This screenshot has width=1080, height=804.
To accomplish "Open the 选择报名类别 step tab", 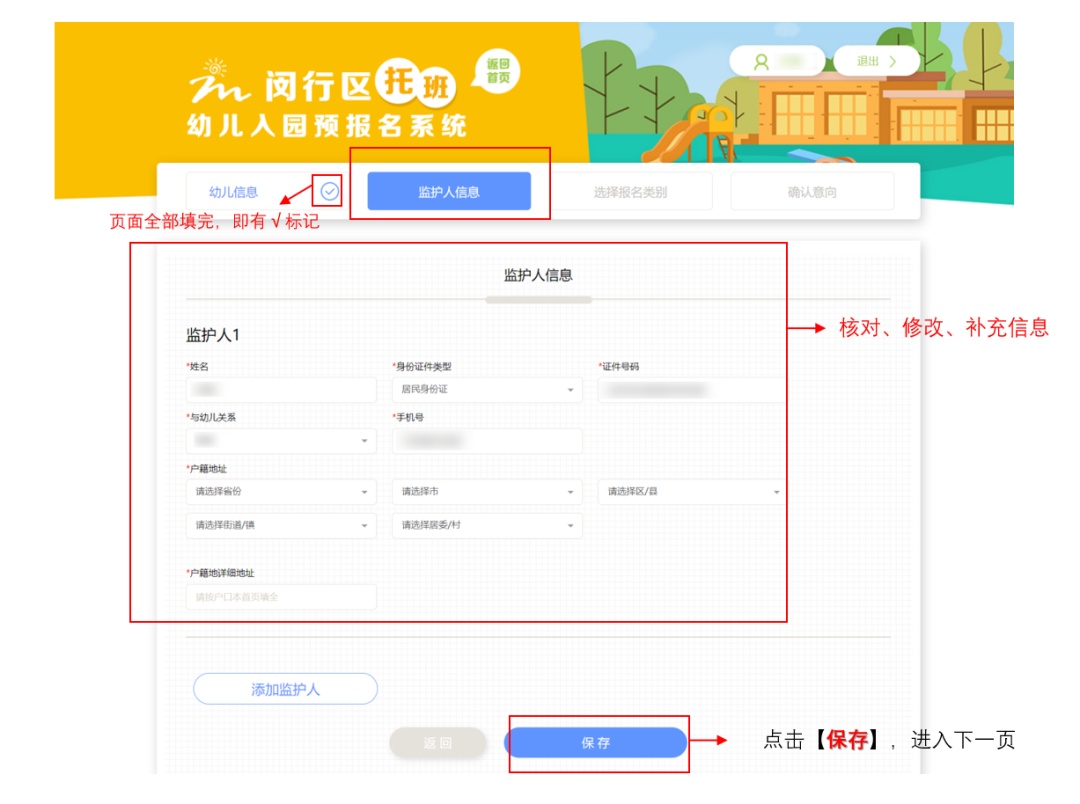I will [x=630, y=192].
